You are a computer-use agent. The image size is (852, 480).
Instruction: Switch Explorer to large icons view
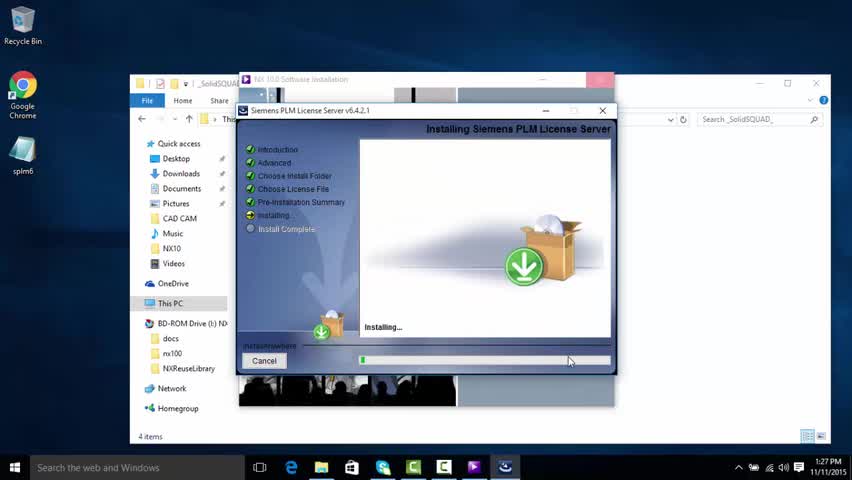[x=821, y=436]
